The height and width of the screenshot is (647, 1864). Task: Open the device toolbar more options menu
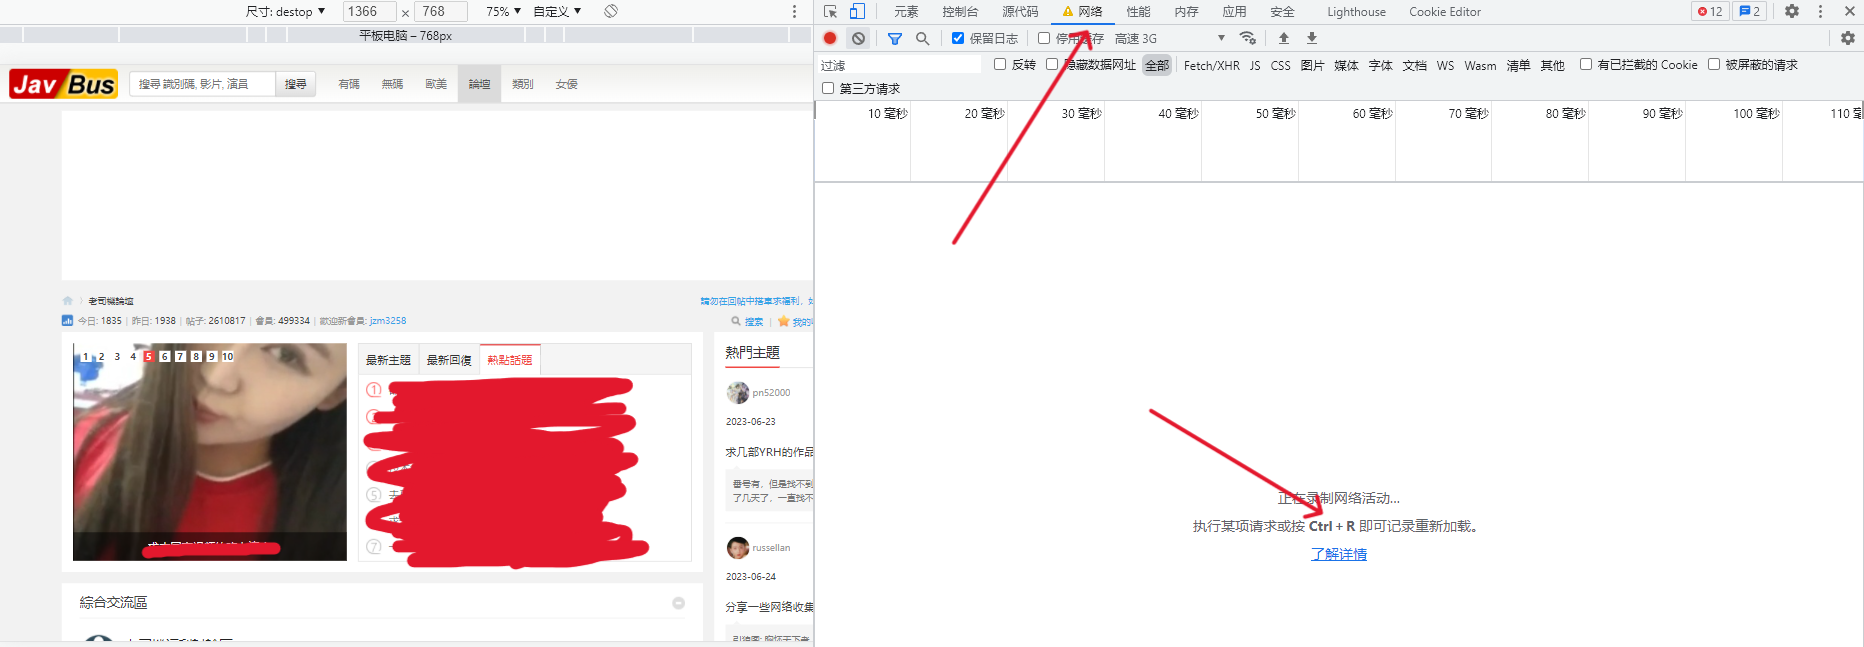coord(794,11)
